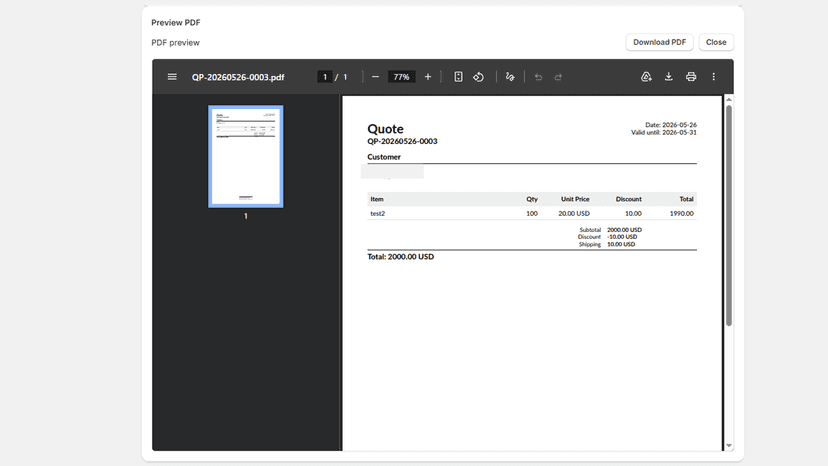Click the Unit Price column header

(x=575, y=199)
